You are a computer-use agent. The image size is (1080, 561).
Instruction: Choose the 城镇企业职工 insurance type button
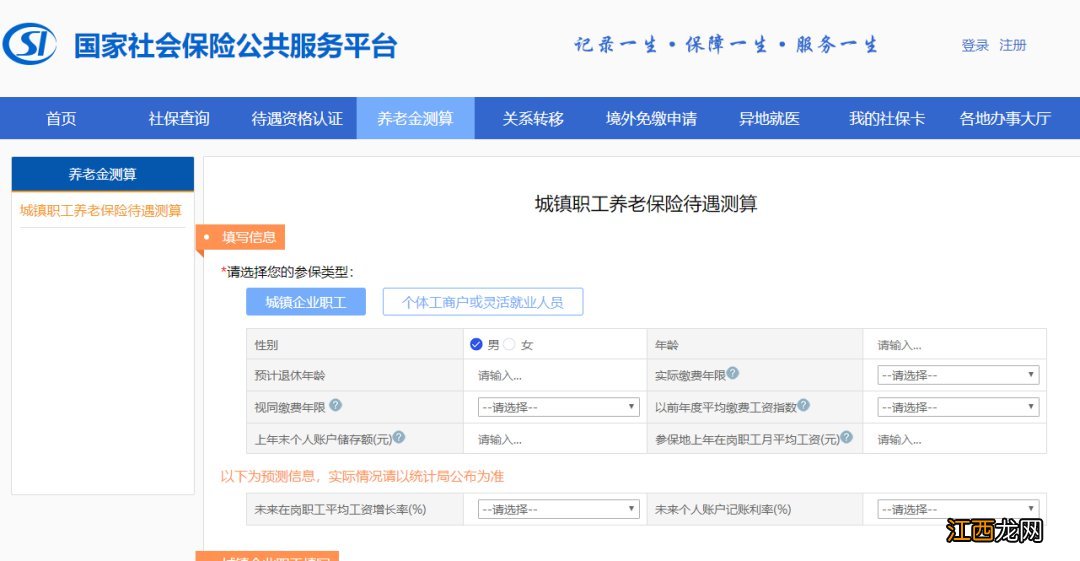tap(306, 302)
